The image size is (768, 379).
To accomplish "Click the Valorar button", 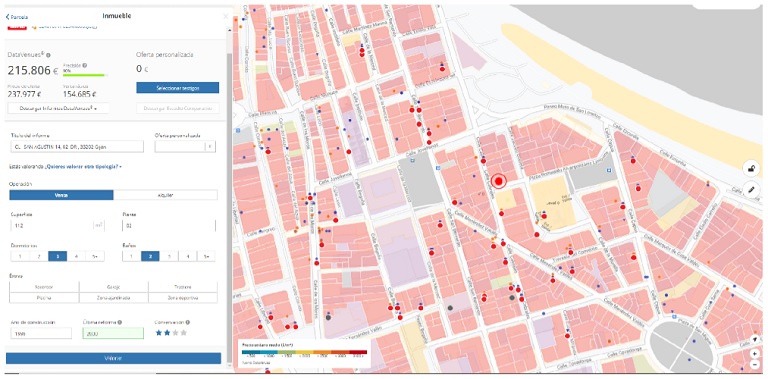I will point(113,358).
